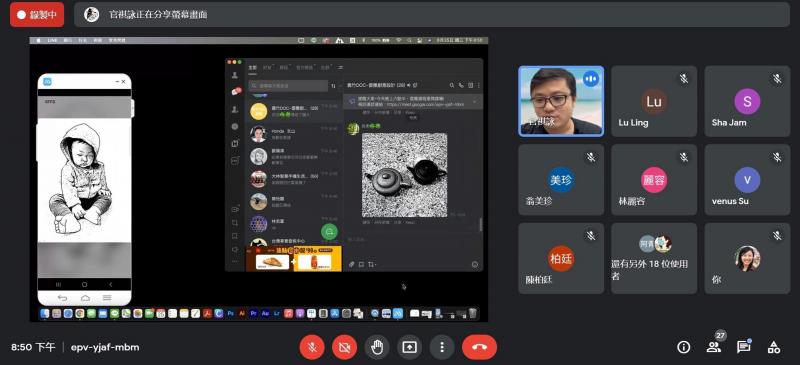Expand the pinned announcement chevron

[x=475, y=102]
